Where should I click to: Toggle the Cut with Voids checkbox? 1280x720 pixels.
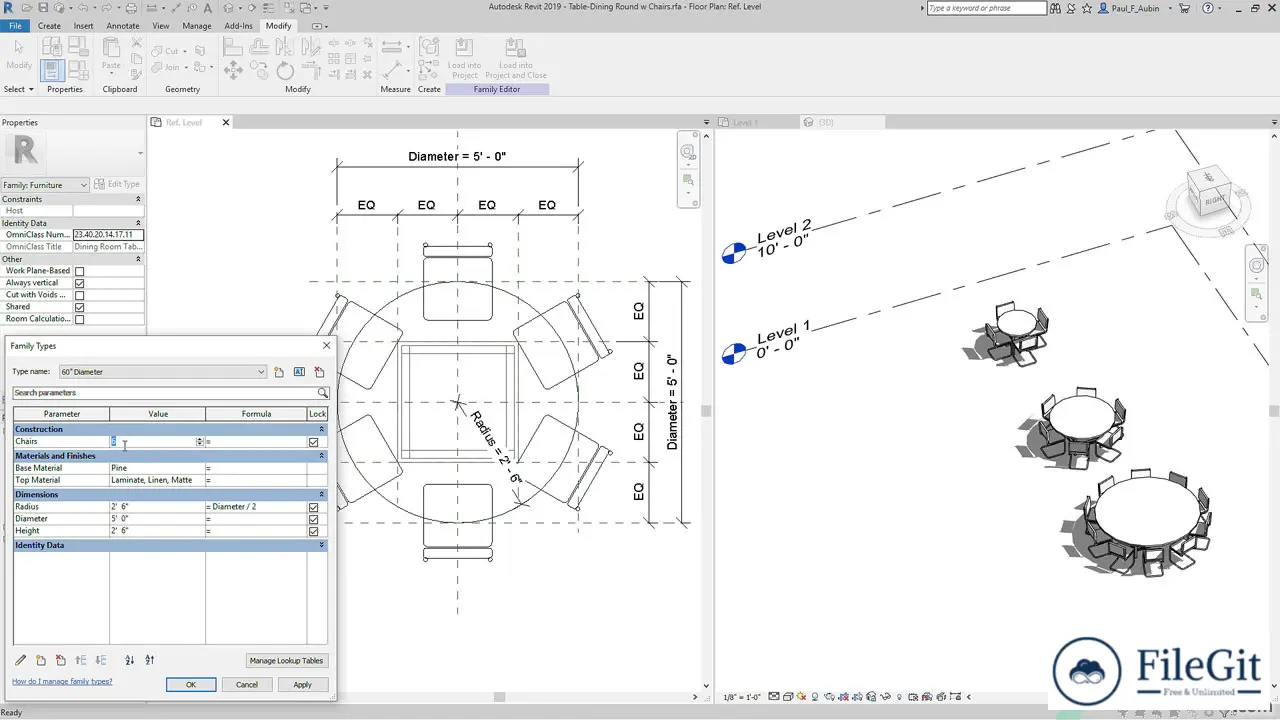coord(80,295)
